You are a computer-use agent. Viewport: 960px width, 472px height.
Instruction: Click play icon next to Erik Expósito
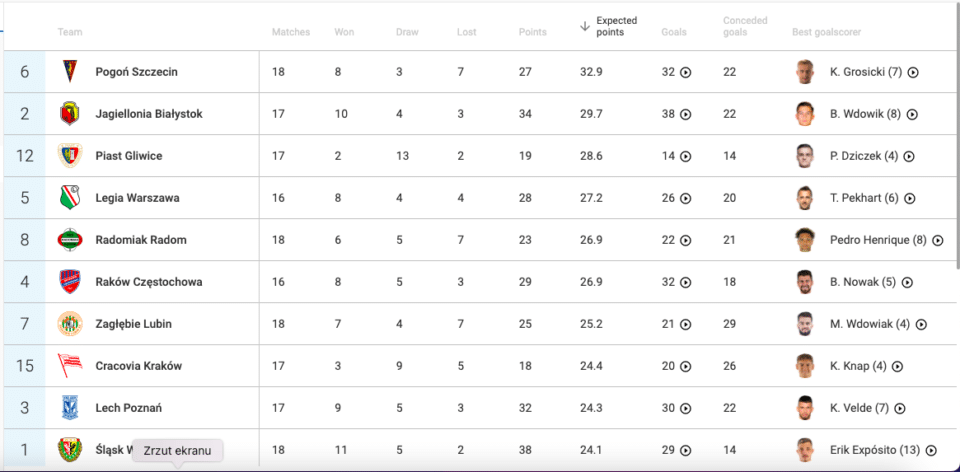tap(931, 451)
